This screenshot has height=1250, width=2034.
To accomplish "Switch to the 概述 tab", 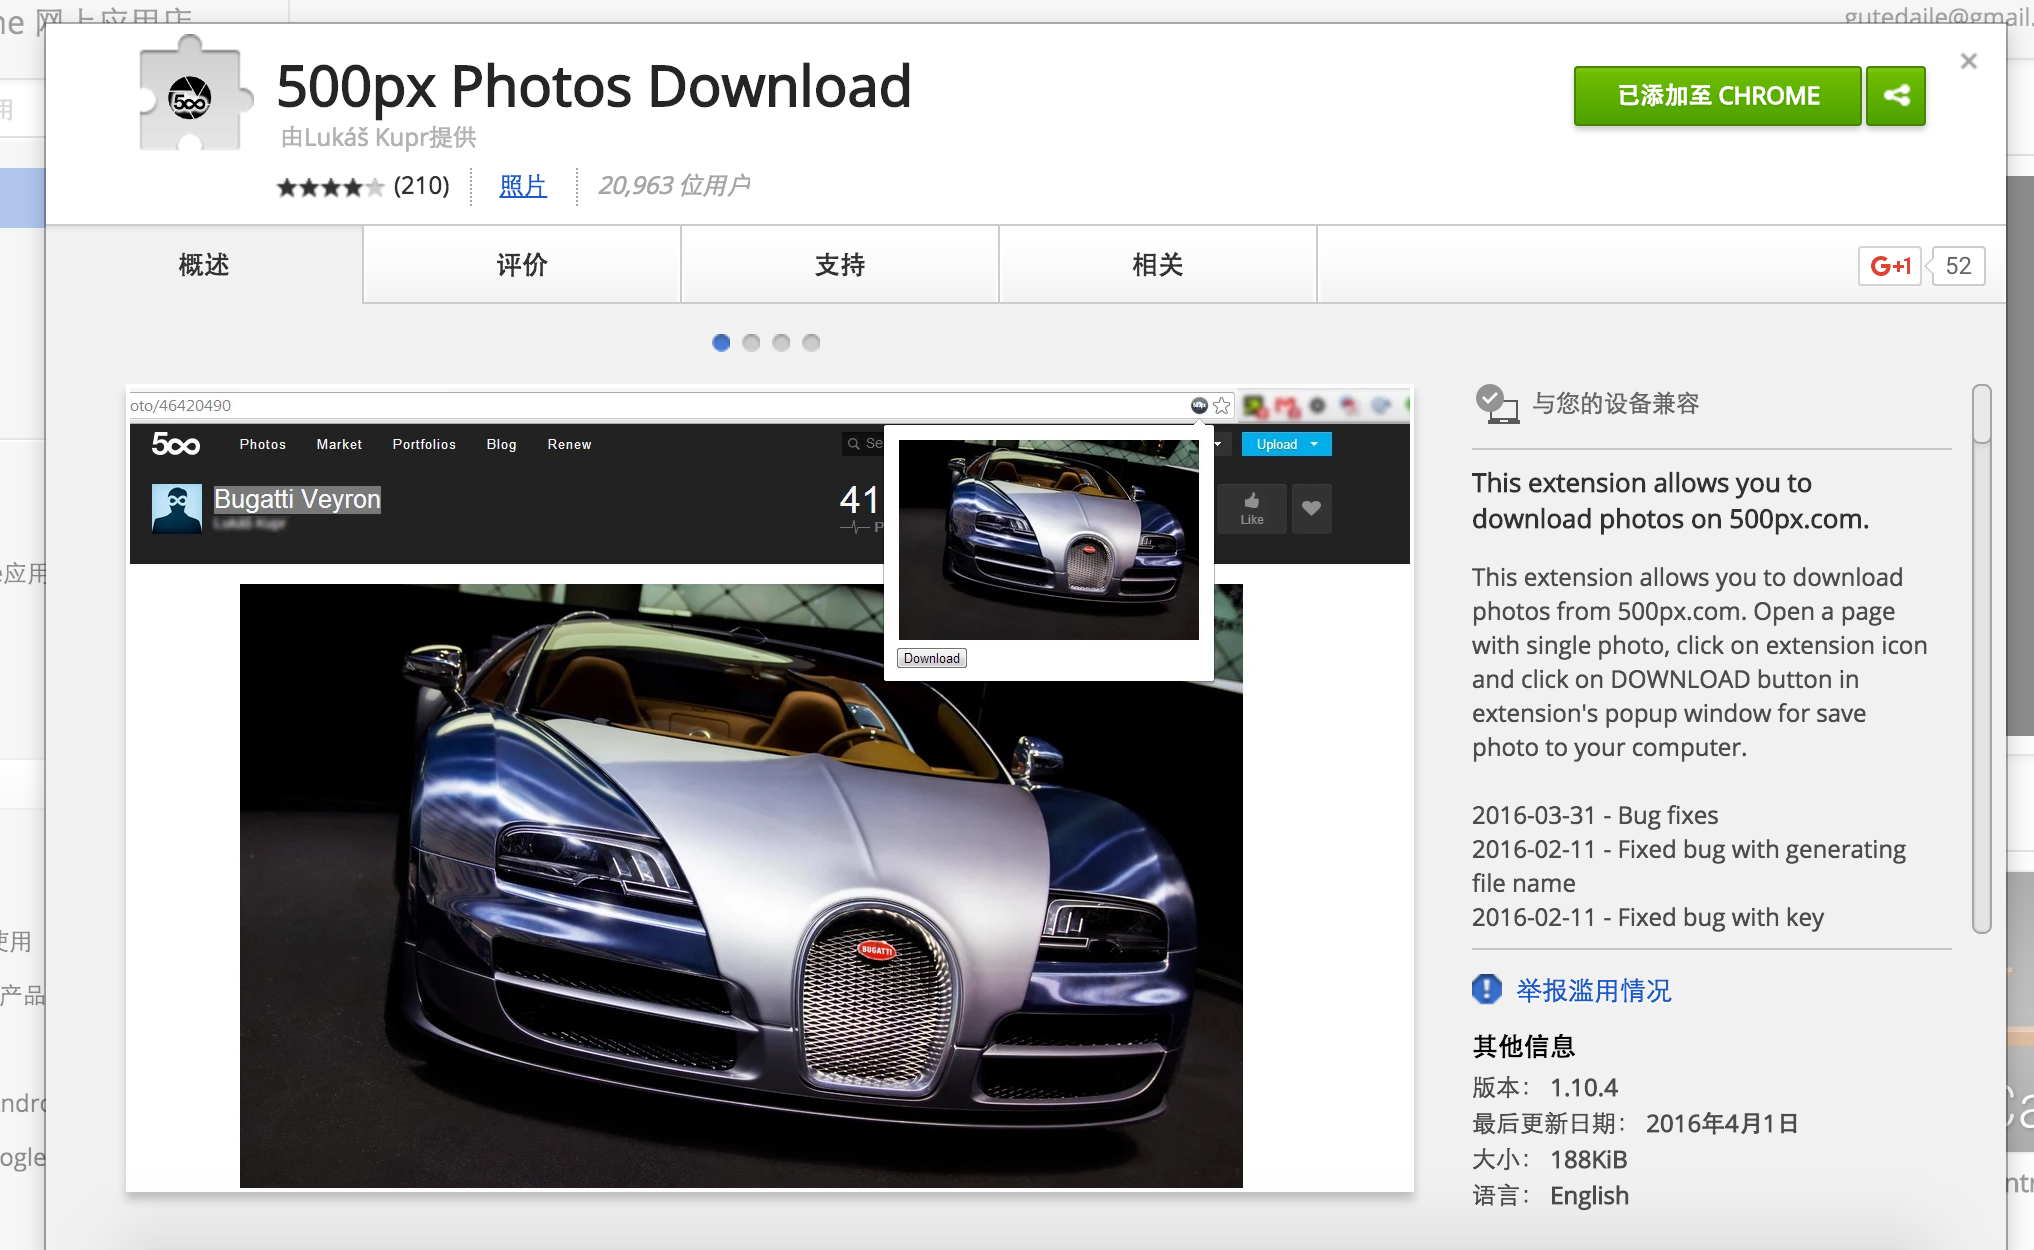I will pyautogui.click(x=204, y=265).
